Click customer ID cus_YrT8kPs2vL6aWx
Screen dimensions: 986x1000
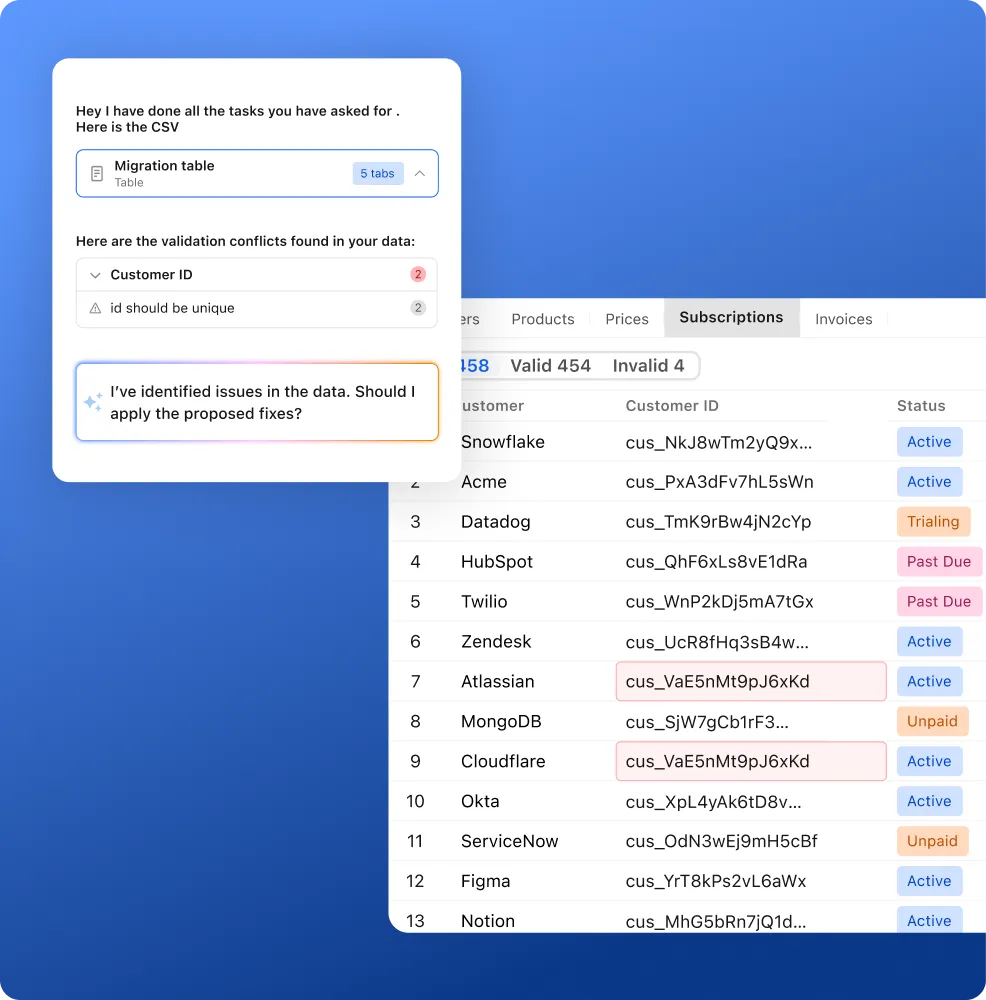click(716, 881)
